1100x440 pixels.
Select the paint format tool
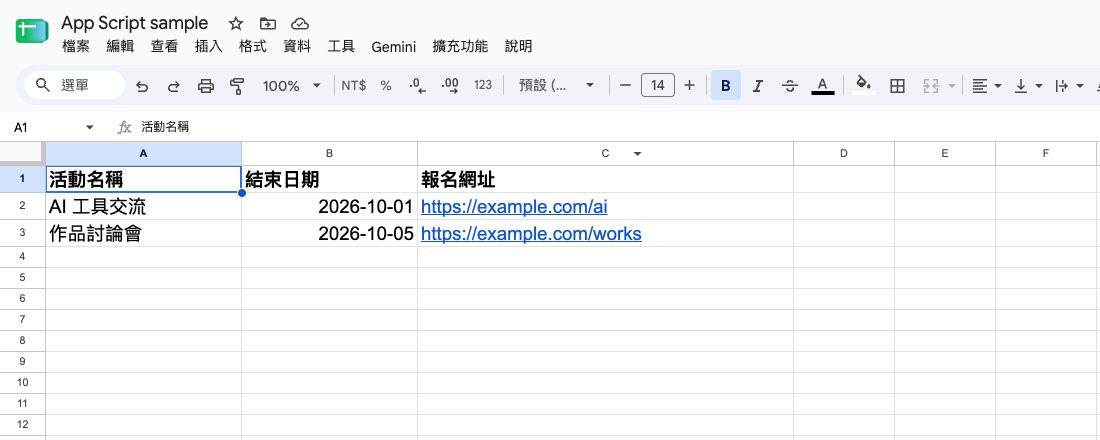pos(237,86)
